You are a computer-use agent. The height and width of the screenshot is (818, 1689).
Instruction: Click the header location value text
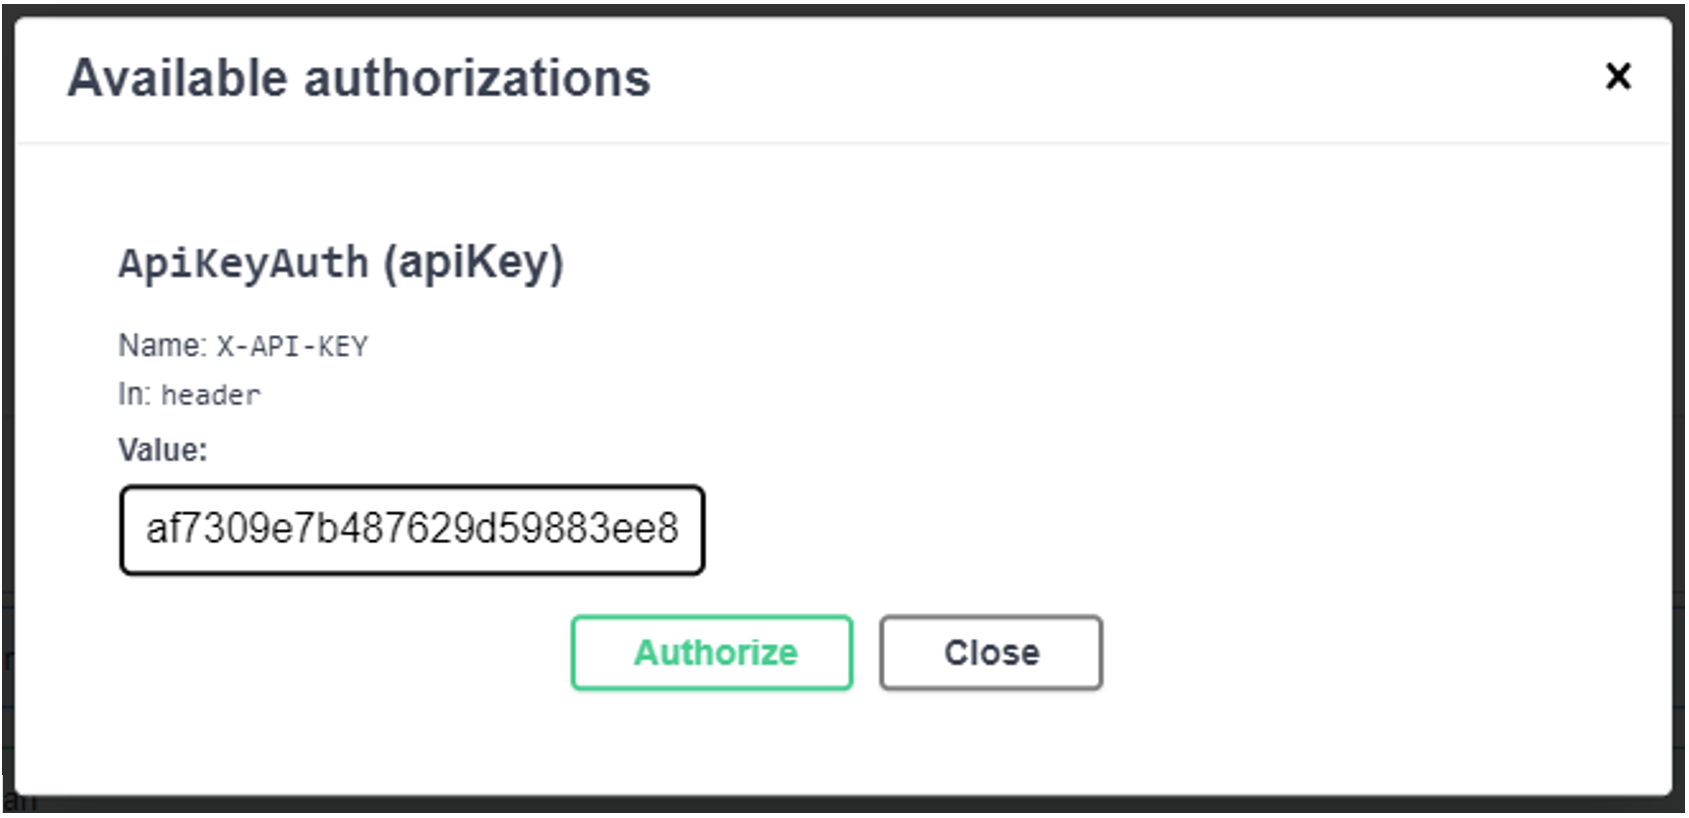tap(211, 396)
